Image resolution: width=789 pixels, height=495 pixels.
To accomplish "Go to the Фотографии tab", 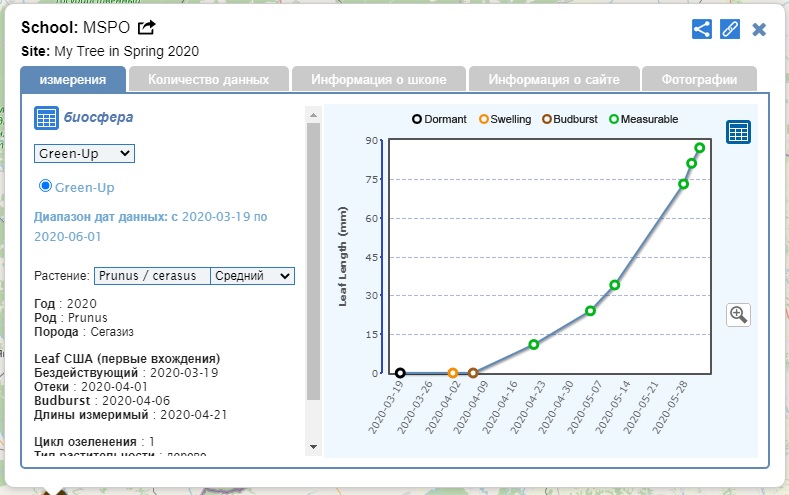I will 698,80.
